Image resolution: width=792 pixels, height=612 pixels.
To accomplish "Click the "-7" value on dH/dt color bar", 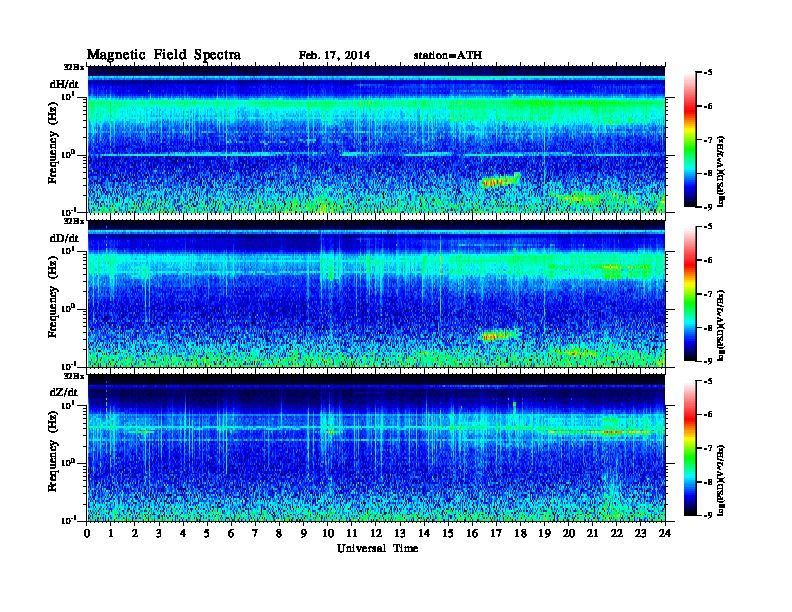I will coord(707,140).
